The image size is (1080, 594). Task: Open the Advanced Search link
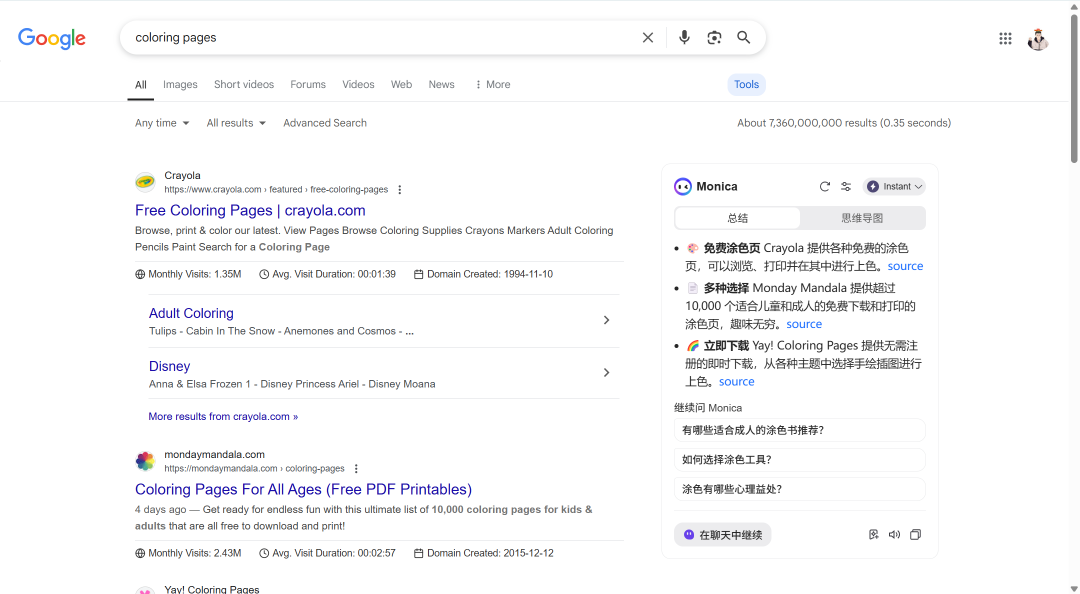coord(324,123)
